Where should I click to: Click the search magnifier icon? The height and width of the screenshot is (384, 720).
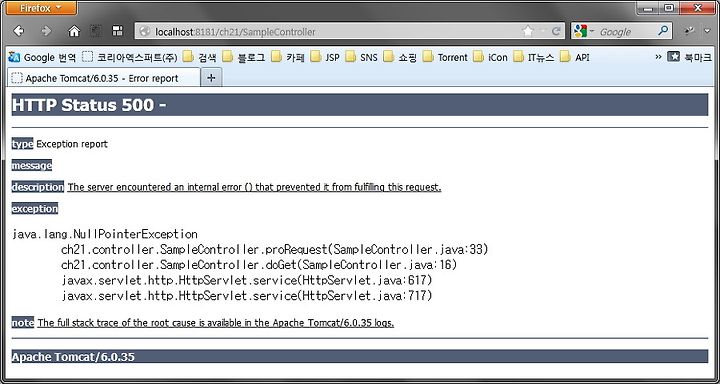pyautogui.click(x=663, y=31)
